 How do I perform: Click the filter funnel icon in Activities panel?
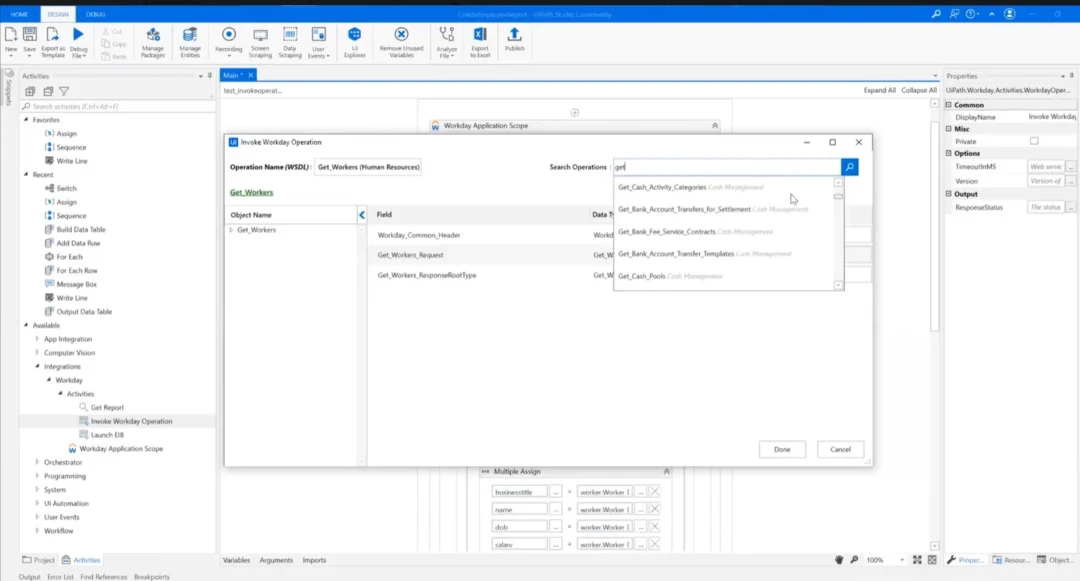(64, 91)
